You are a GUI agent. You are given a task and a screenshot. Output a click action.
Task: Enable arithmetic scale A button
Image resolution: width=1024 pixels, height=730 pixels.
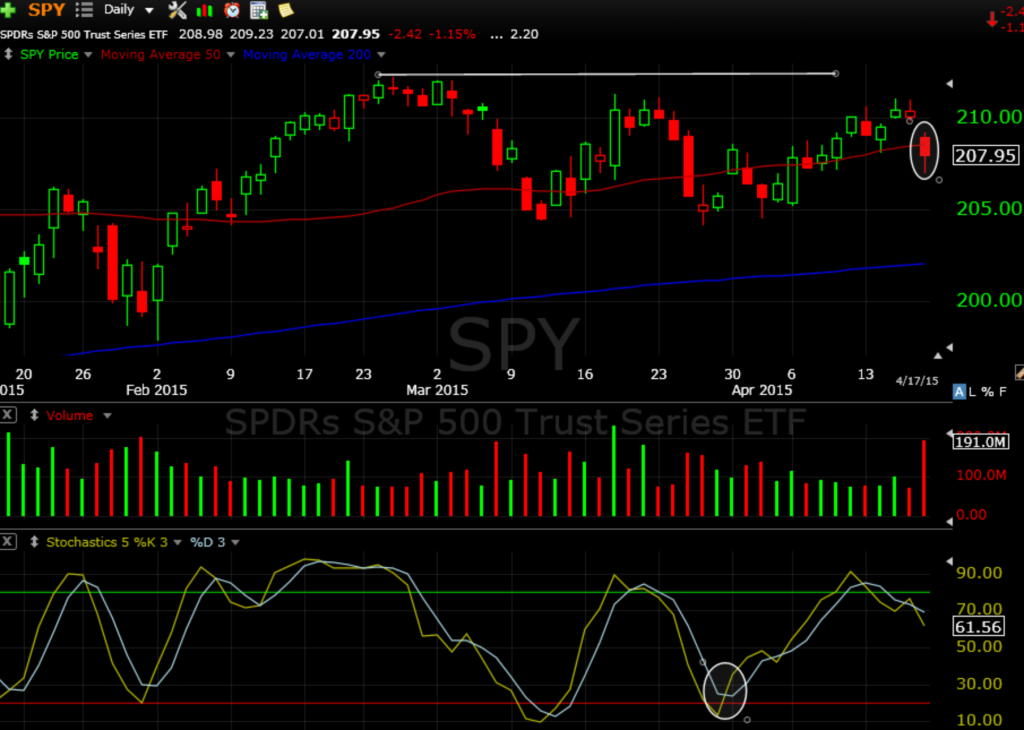(x=959, y=392)
